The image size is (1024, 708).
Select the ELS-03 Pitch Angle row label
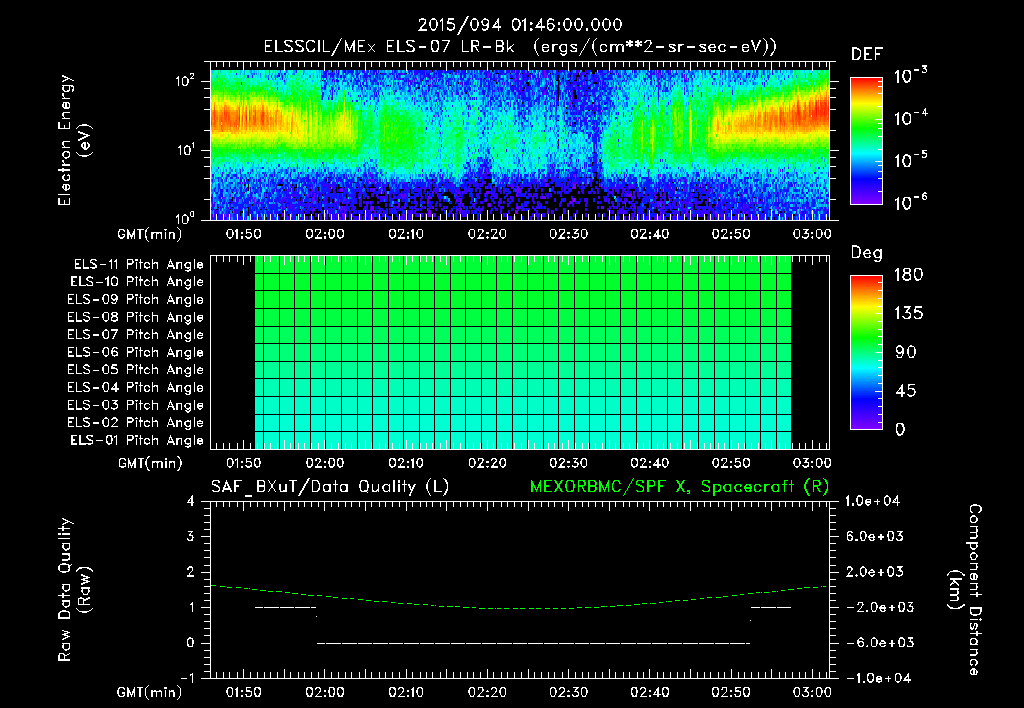(x=136, y=405)
